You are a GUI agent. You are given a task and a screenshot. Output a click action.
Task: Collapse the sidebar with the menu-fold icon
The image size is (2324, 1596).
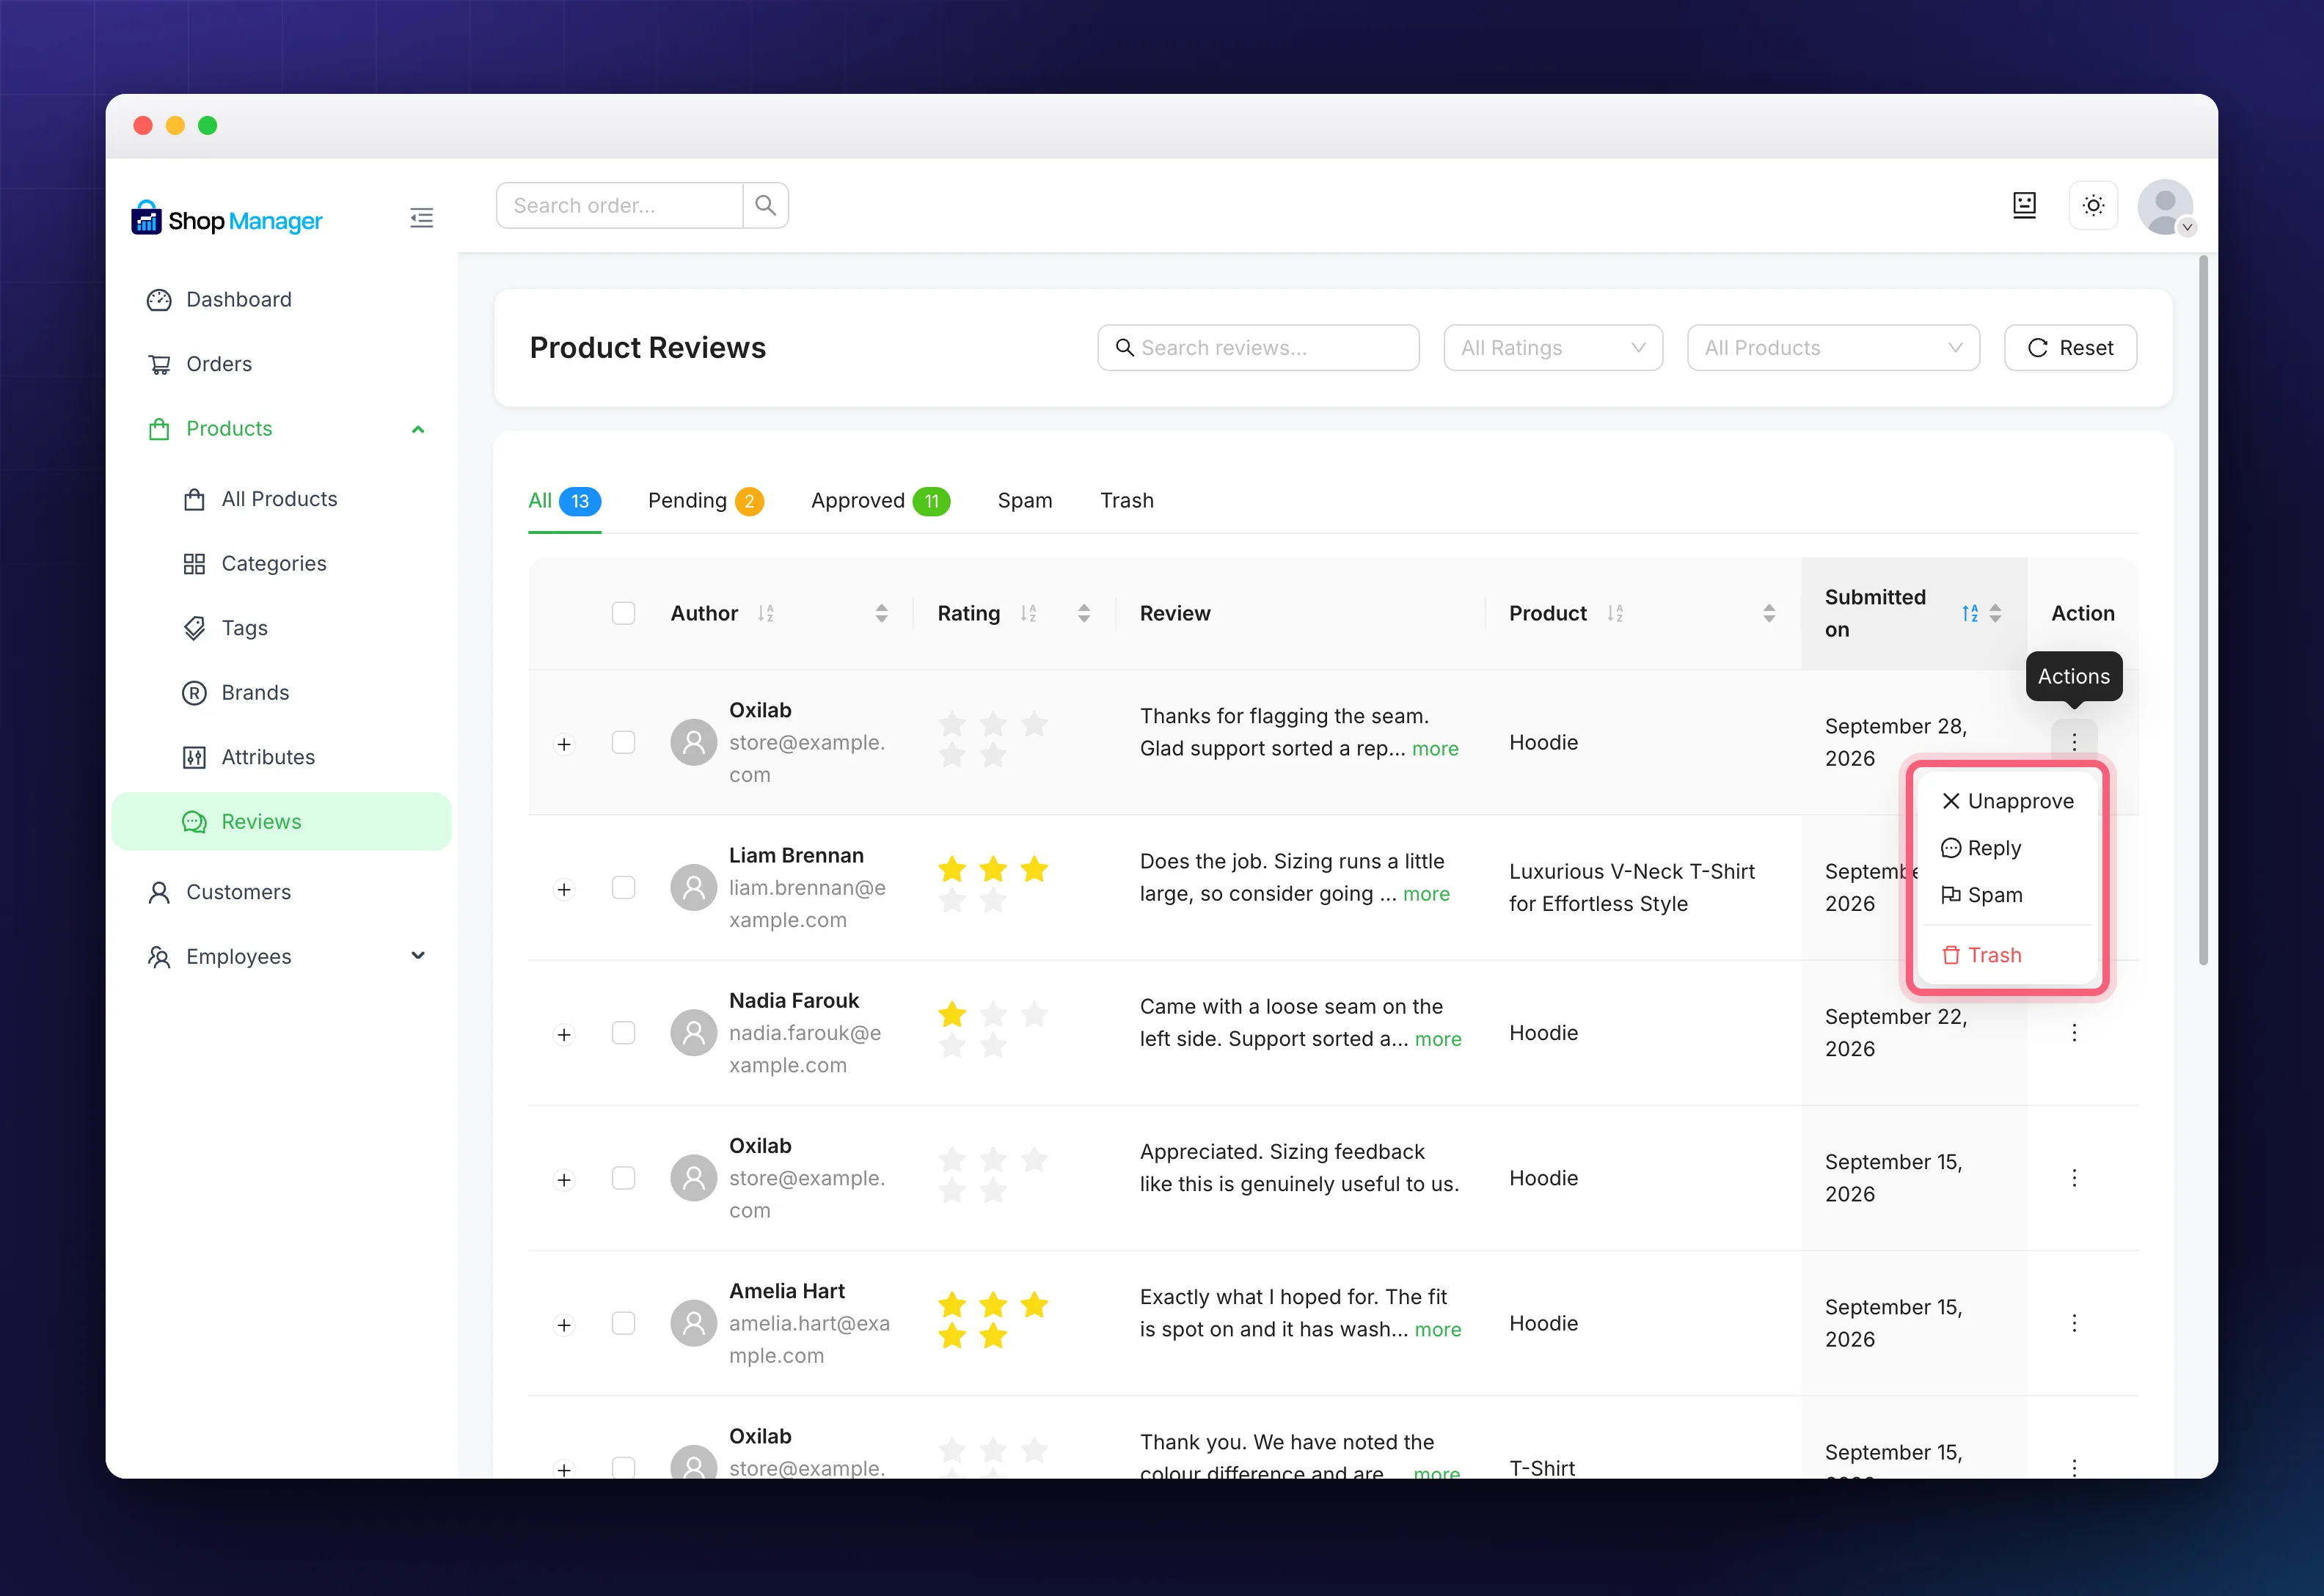(x=421, y=218)
